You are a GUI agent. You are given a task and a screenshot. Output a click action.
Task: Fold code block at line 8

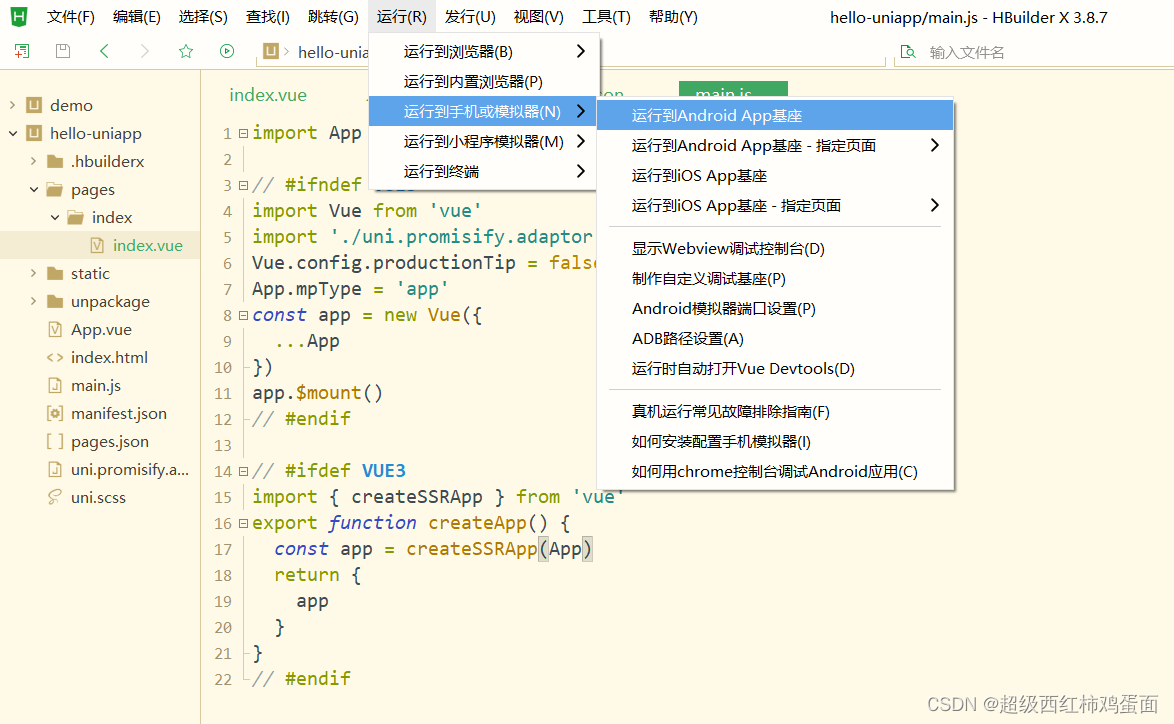pyautogui.click(x=243, y=315)
